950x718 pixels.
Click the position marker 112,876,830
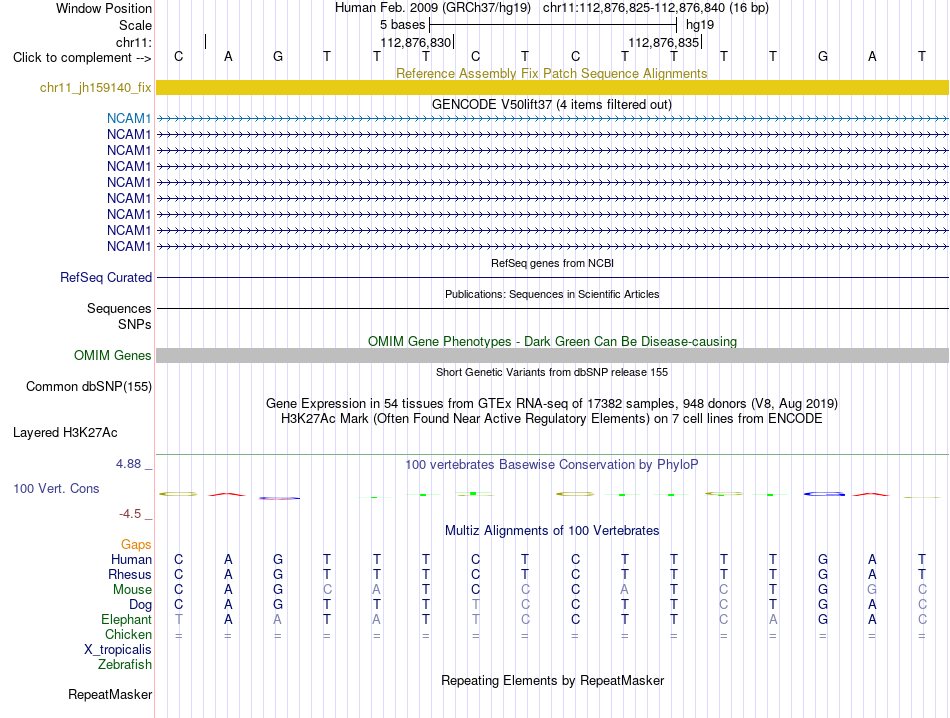coord(416,42)
